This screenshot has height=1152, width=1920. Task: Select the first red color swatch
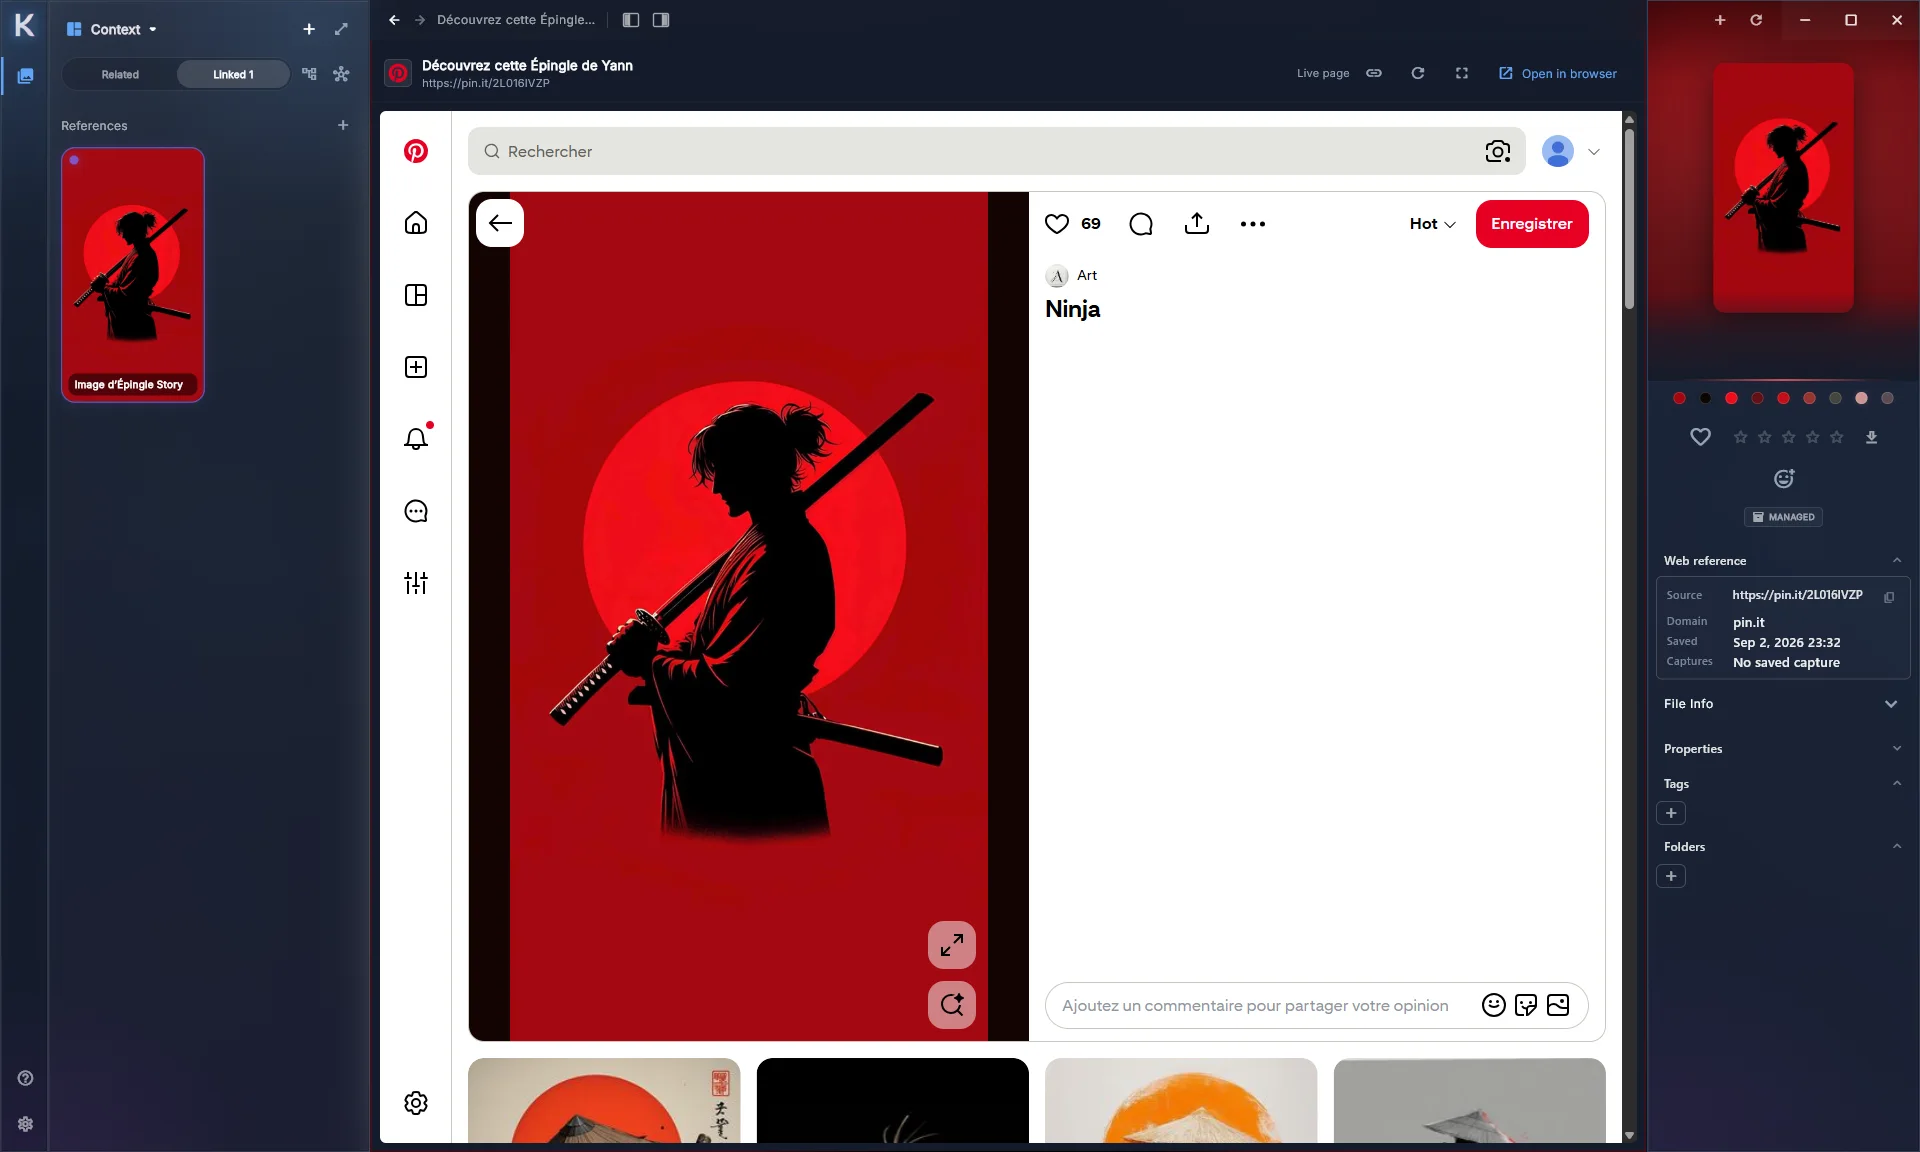[1679, 398]
